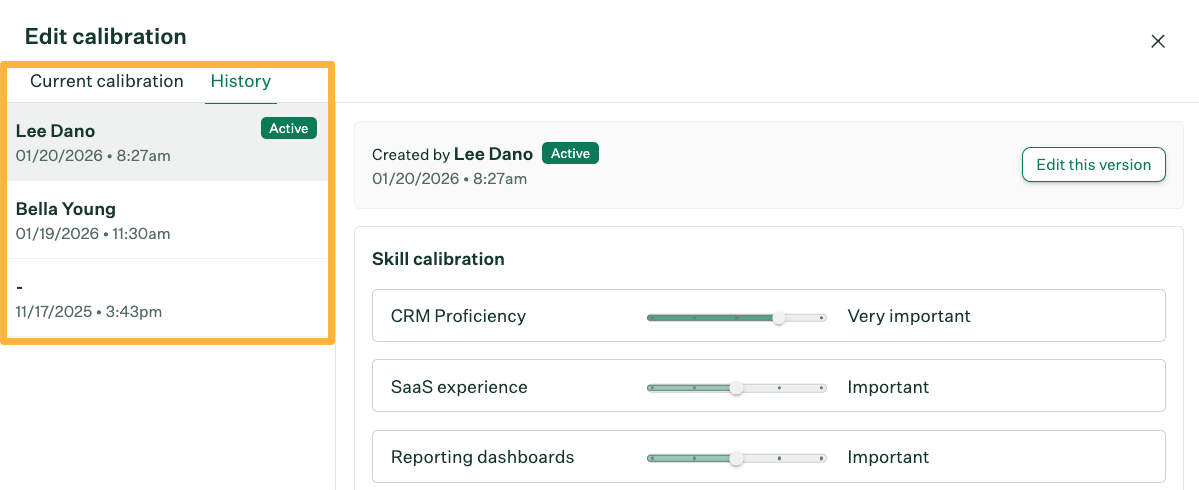Click the rightmost dot on CRM Proficiency slider

pyautogui.click(x=821, y=317)
